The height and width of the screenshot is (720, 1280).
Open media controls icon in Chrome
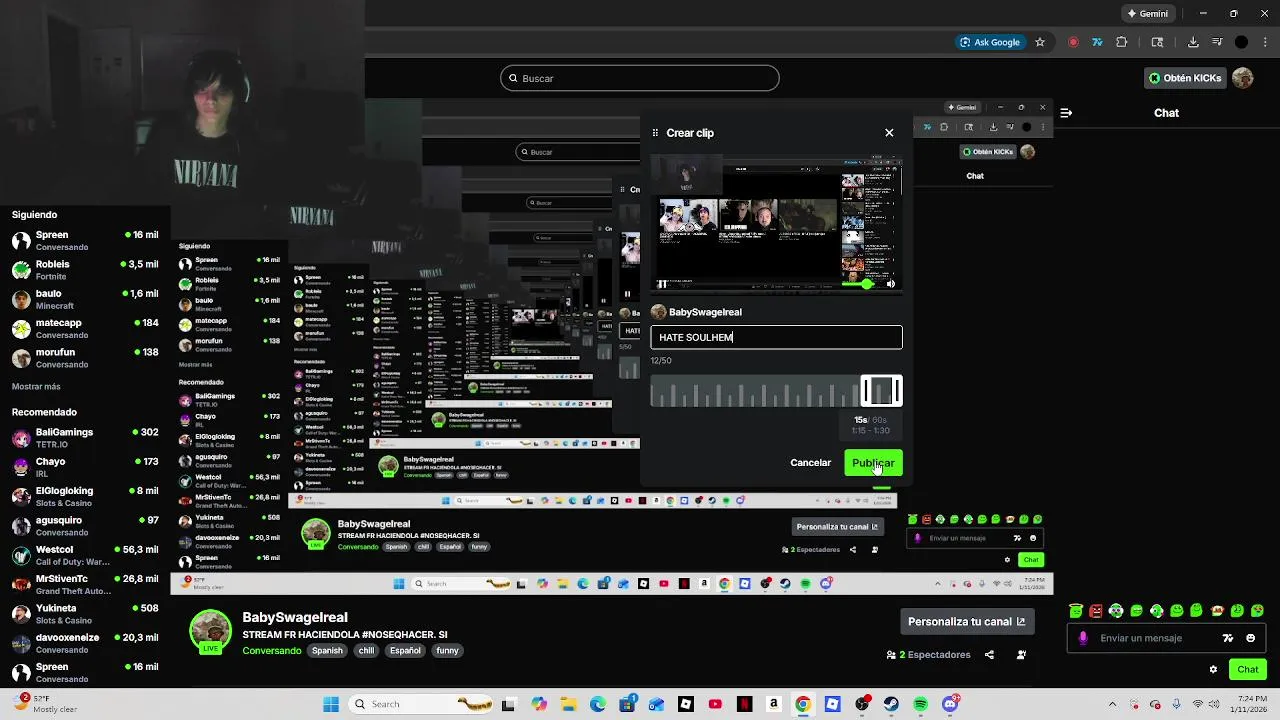click(1217, 42)
